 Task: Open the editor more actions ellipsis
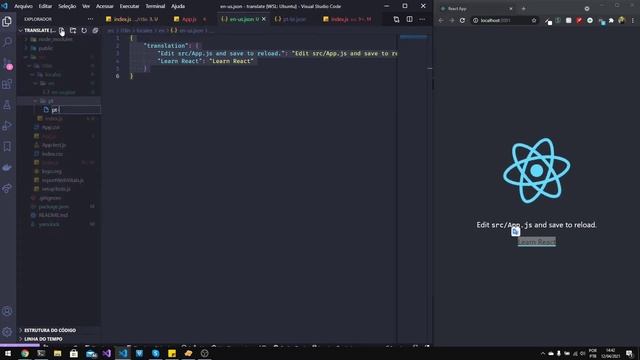click(x=422, y=19)
